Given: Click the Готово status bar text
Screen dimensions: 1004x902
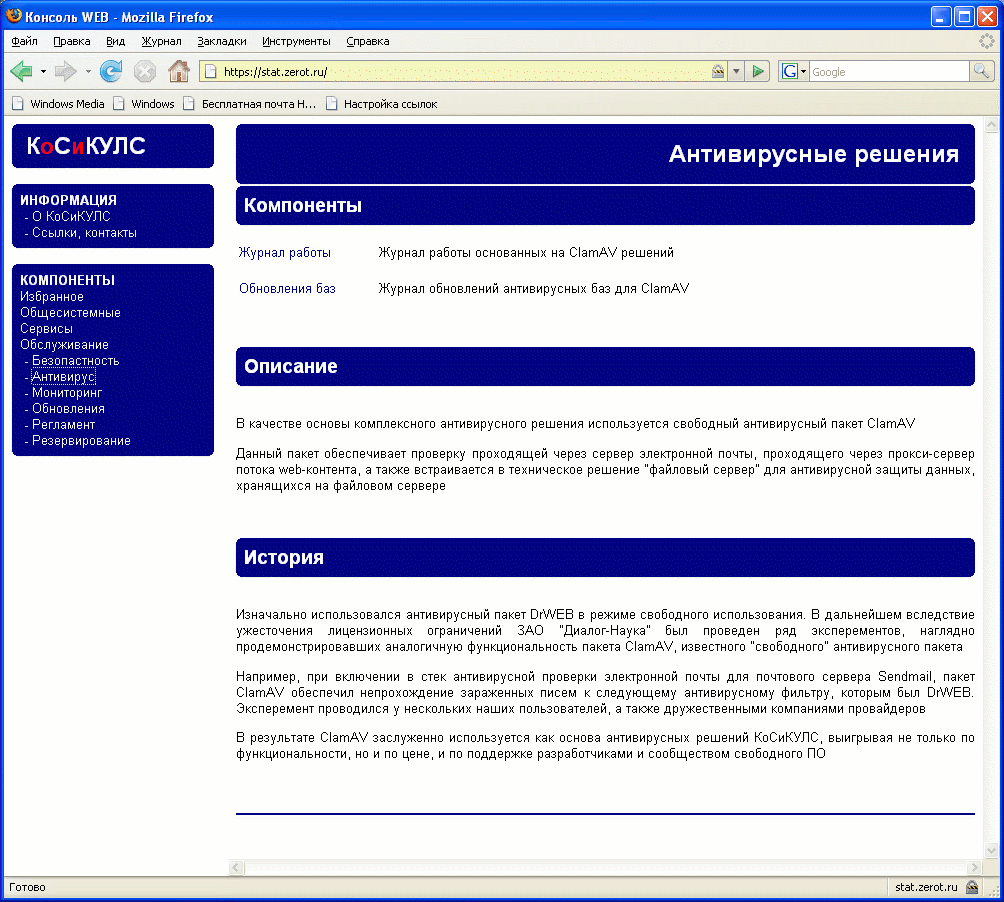Looking at the screenshot, I should click(x=27, y=887).
